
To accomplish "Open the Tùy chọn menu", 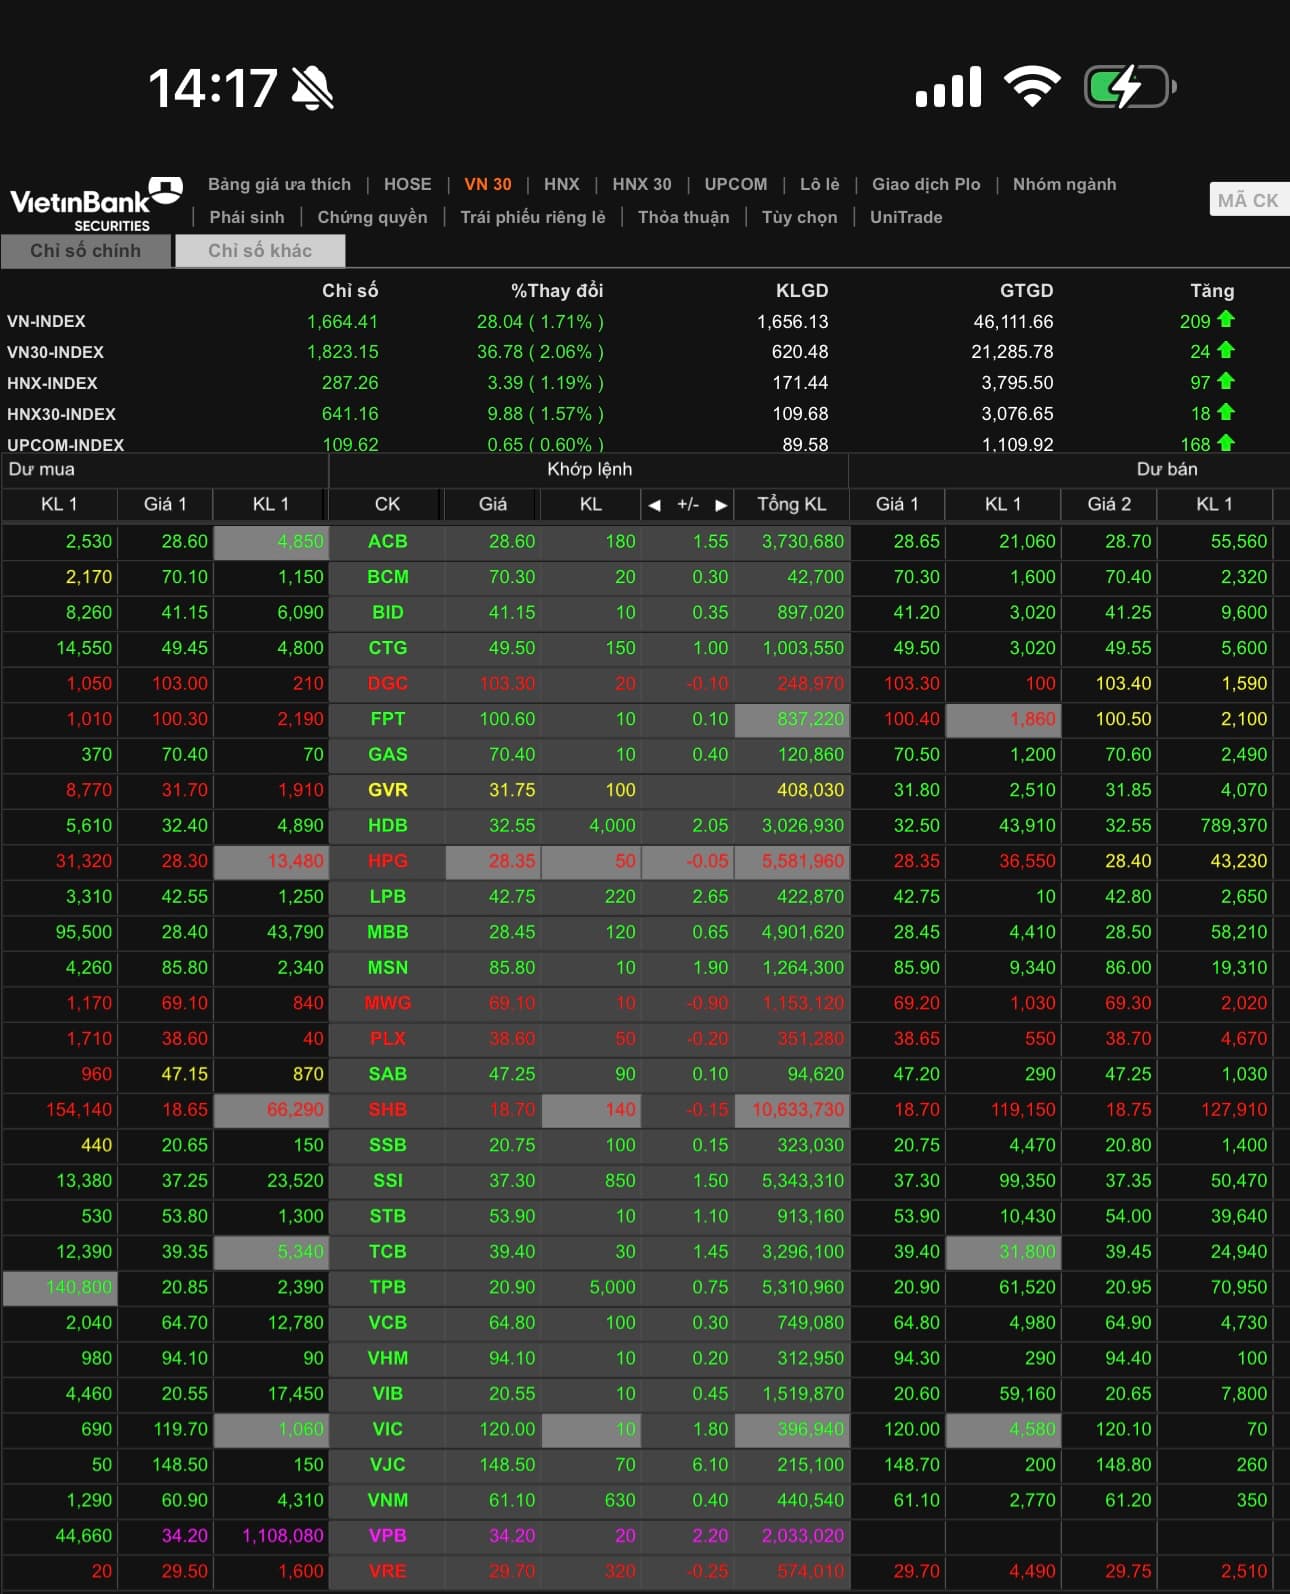I will (799, 217).
